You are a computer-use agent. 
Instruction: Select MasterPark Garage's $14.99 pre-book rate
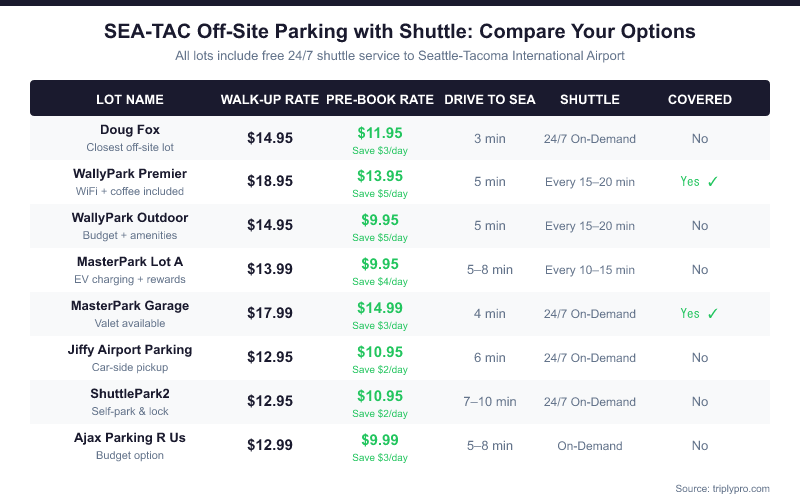(x=380, y=309)
